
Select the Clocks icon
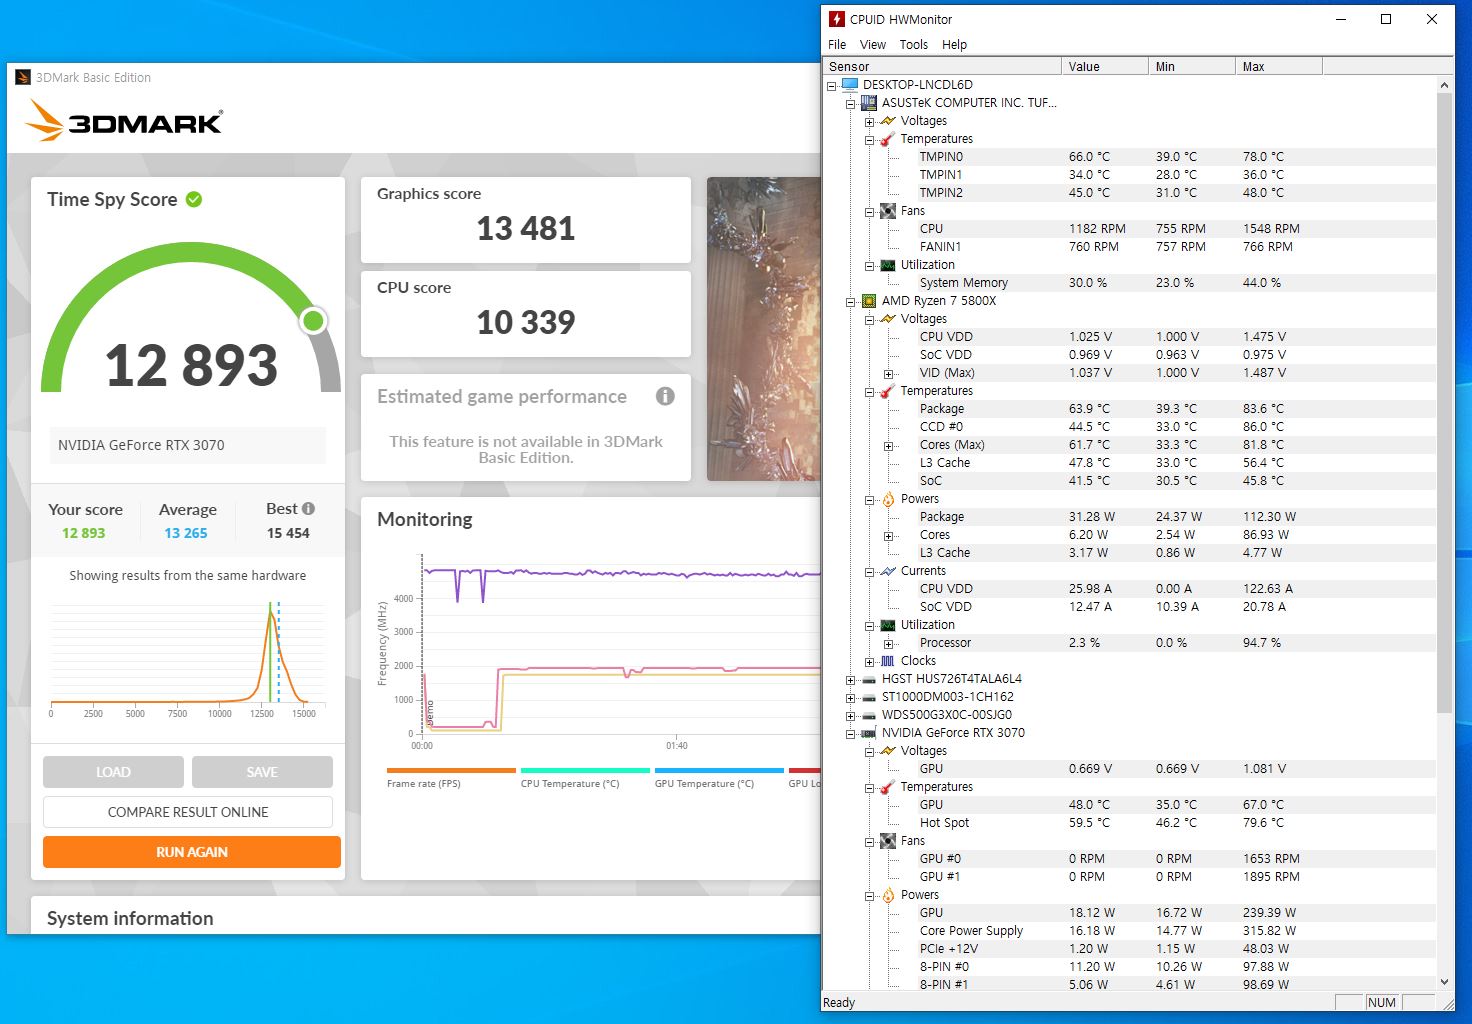tap(888, 661)
